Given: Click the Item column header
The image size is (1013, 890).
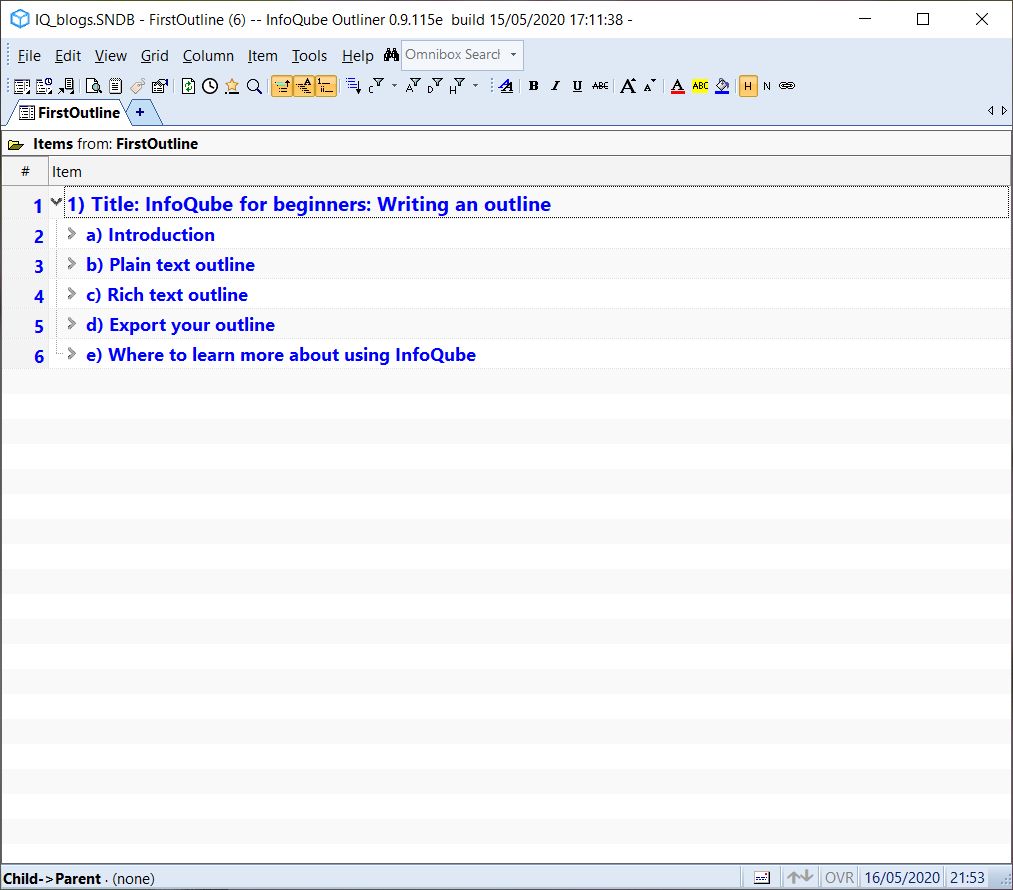Looking at the screenshot, I should [529, 172].
